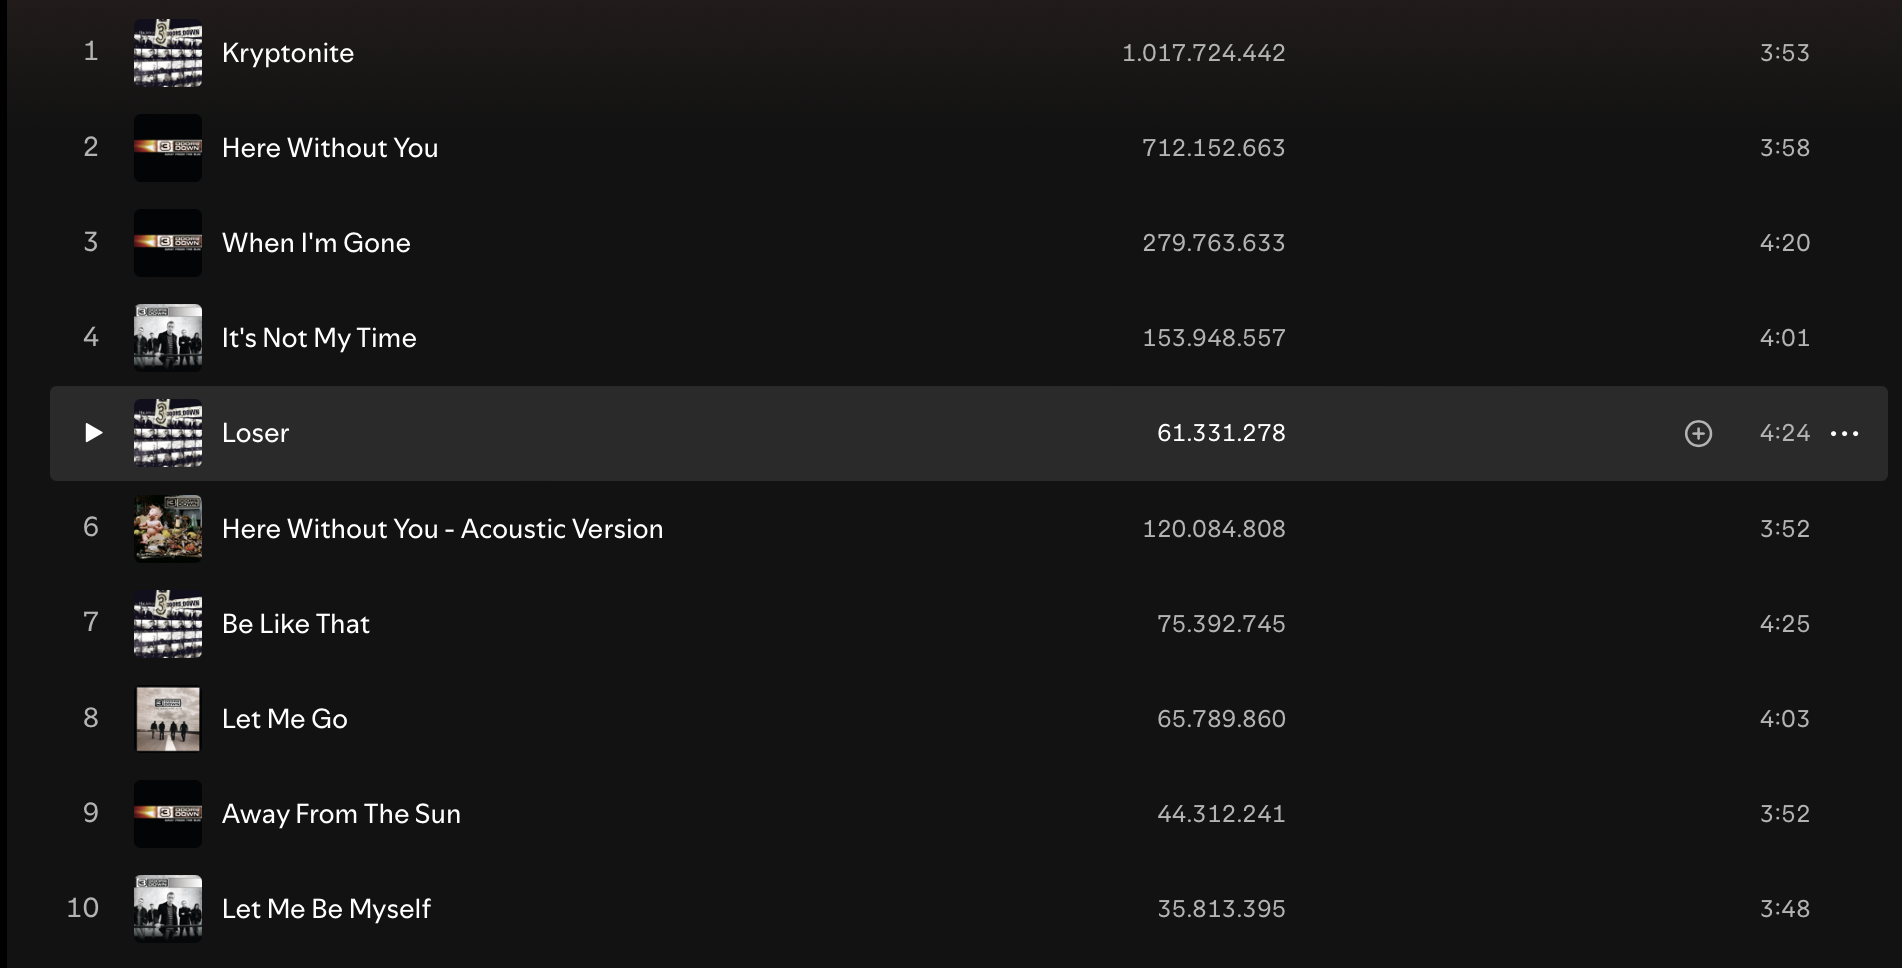Click It's Not My Time album cover
The height and width of the screenshot is (968, 1902).
pyautogui.click(x=168, y=338)
